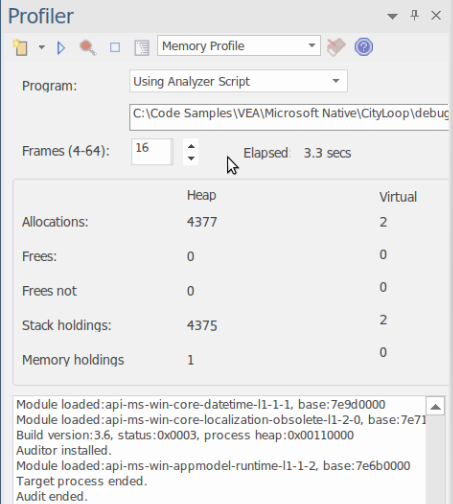This screenshot has height=504, width=453.
Task: Click the appmodel-runtime module loaded line
Action: 213,466
